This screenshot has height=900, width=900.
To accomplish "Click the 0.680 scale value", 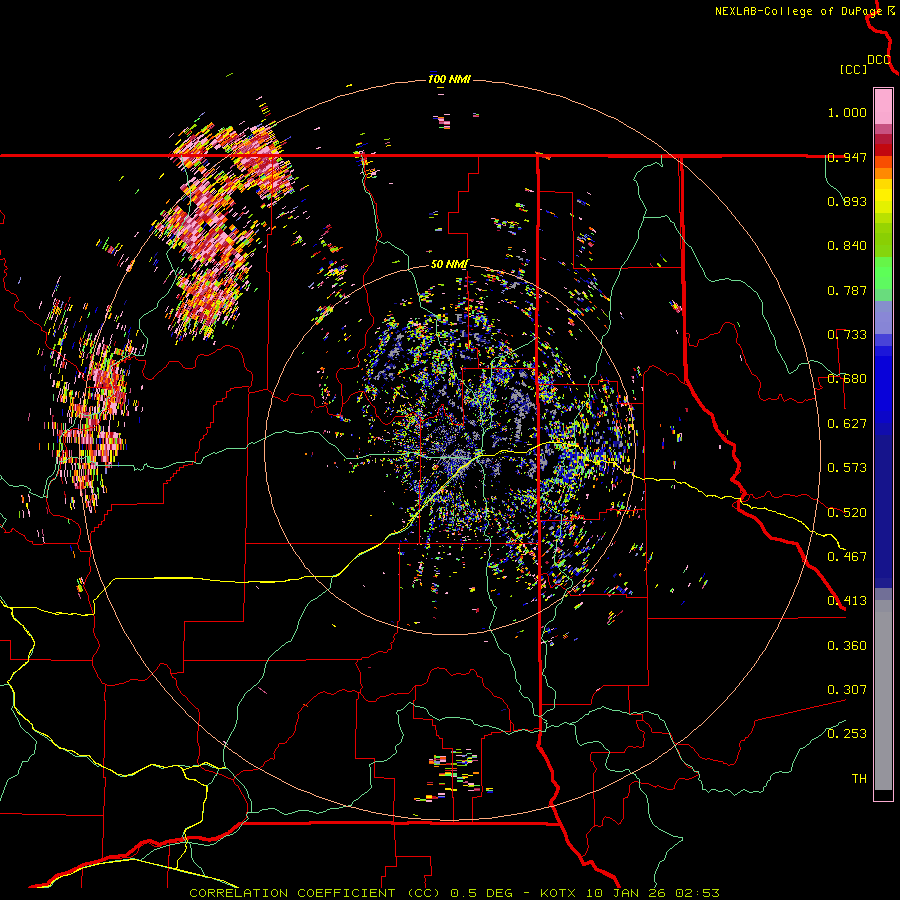I will click(847, 379).
